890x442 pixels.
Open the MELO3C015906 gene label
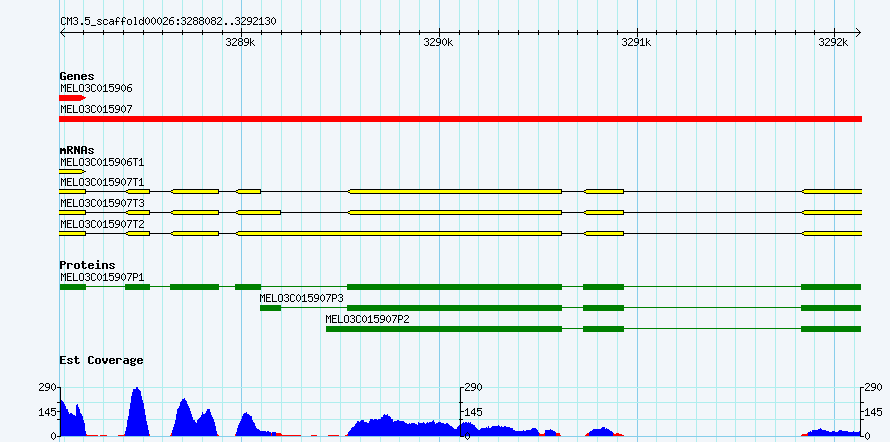coord(96,89)
